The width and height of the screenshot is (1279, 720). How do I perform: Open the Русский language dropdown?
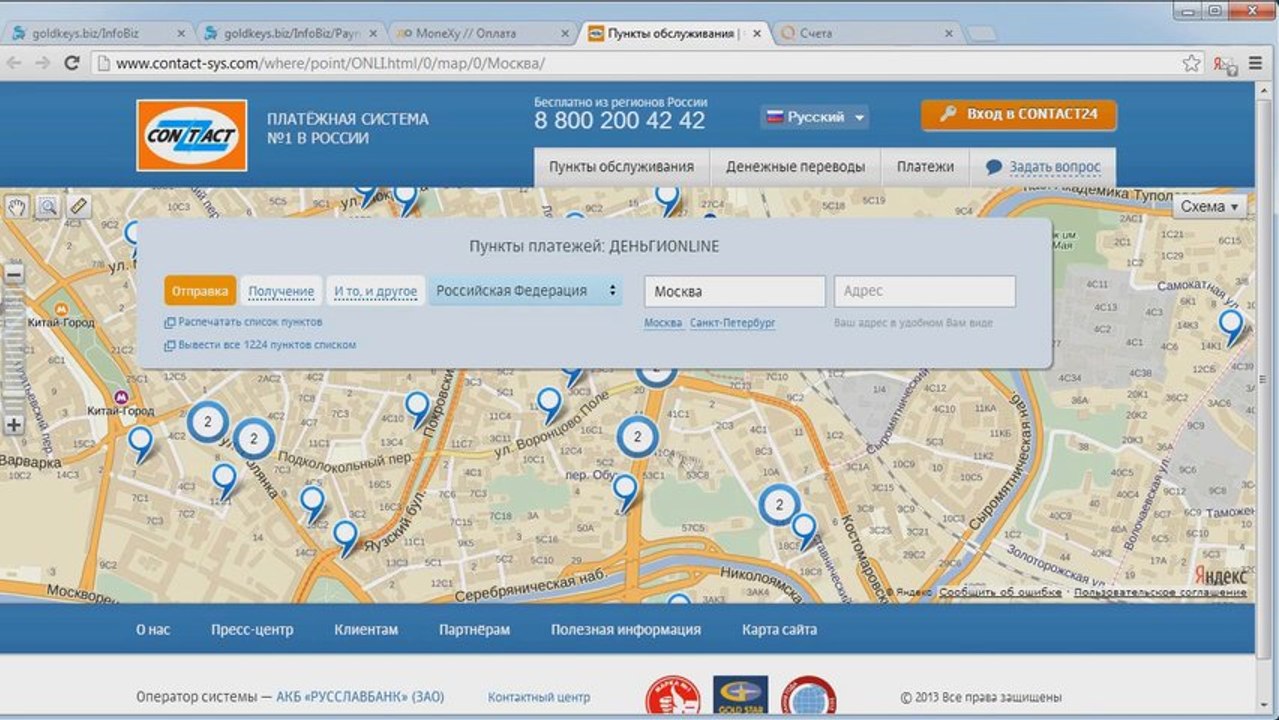pyautogui.click(x=815, y=117)
